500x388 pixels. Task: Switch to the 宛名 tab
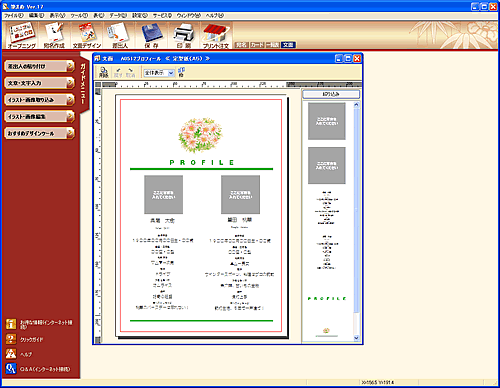(x=241, y=45)
